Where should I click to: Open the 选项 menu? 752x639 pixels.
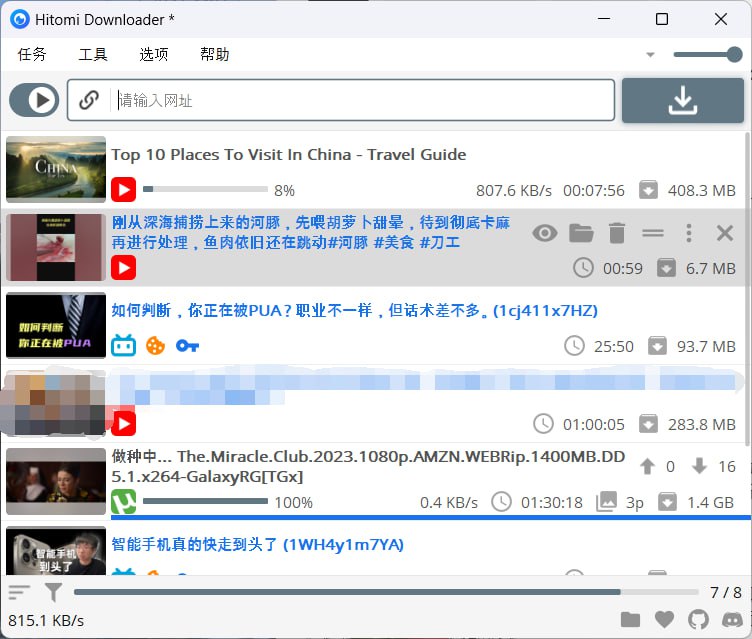[153, 54]
